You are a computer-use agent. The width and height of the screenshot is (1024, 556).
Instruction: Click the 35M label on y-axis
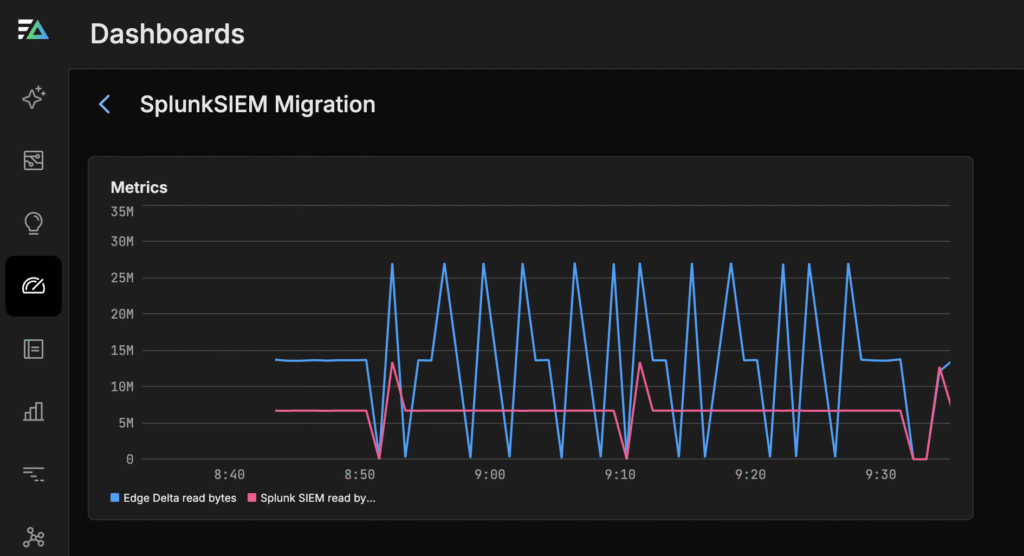pos(123,211)
